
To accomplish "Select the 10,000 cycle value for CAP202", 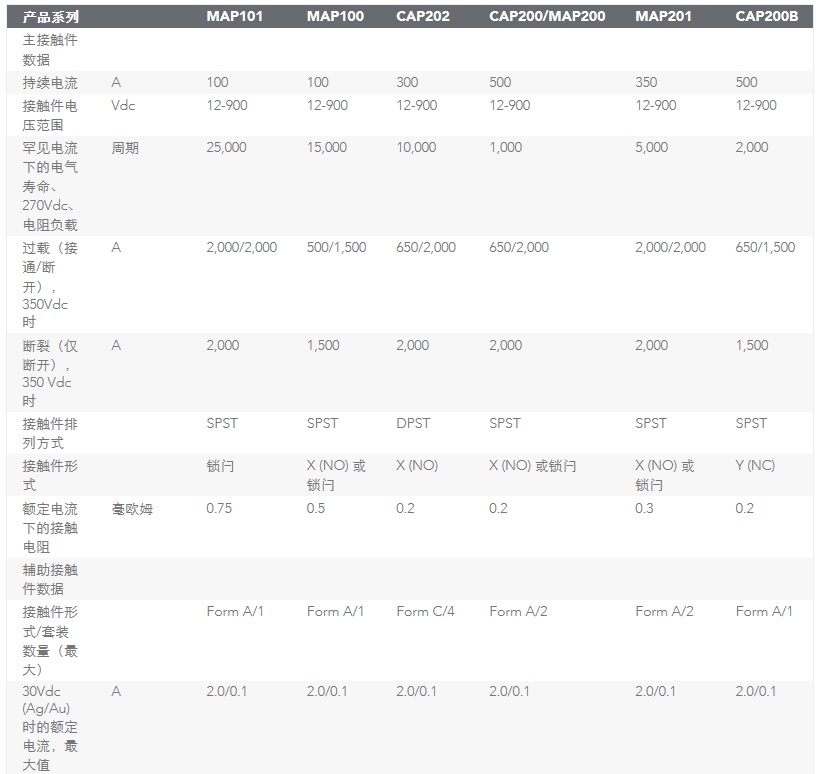I will point(416,147).
